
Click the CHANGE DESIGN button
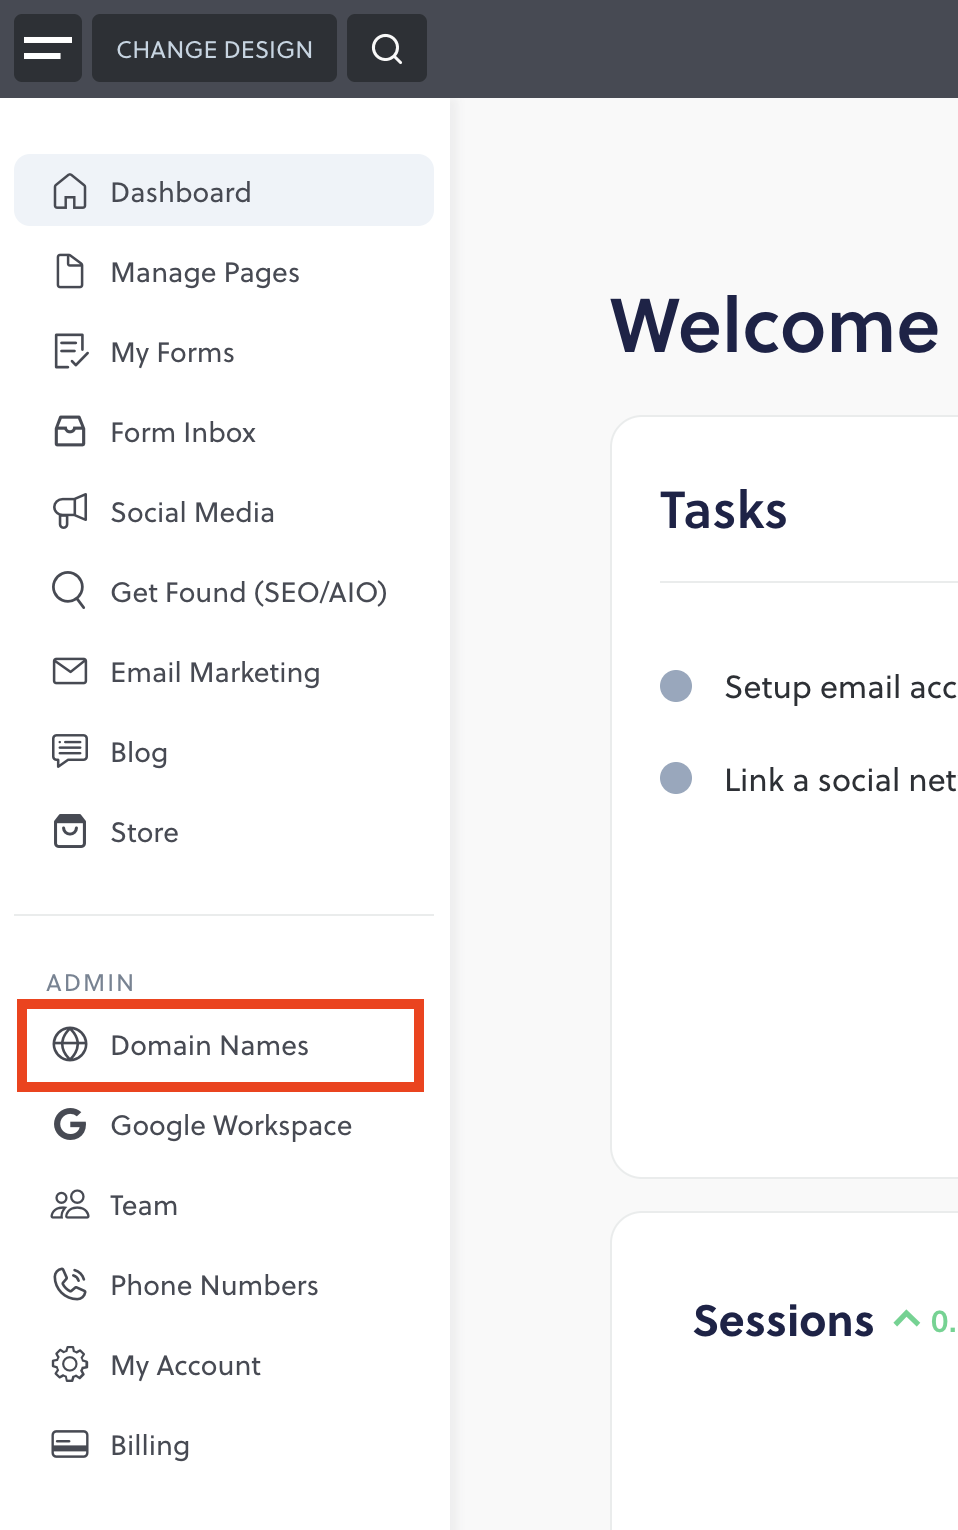[x=214, y=48]
